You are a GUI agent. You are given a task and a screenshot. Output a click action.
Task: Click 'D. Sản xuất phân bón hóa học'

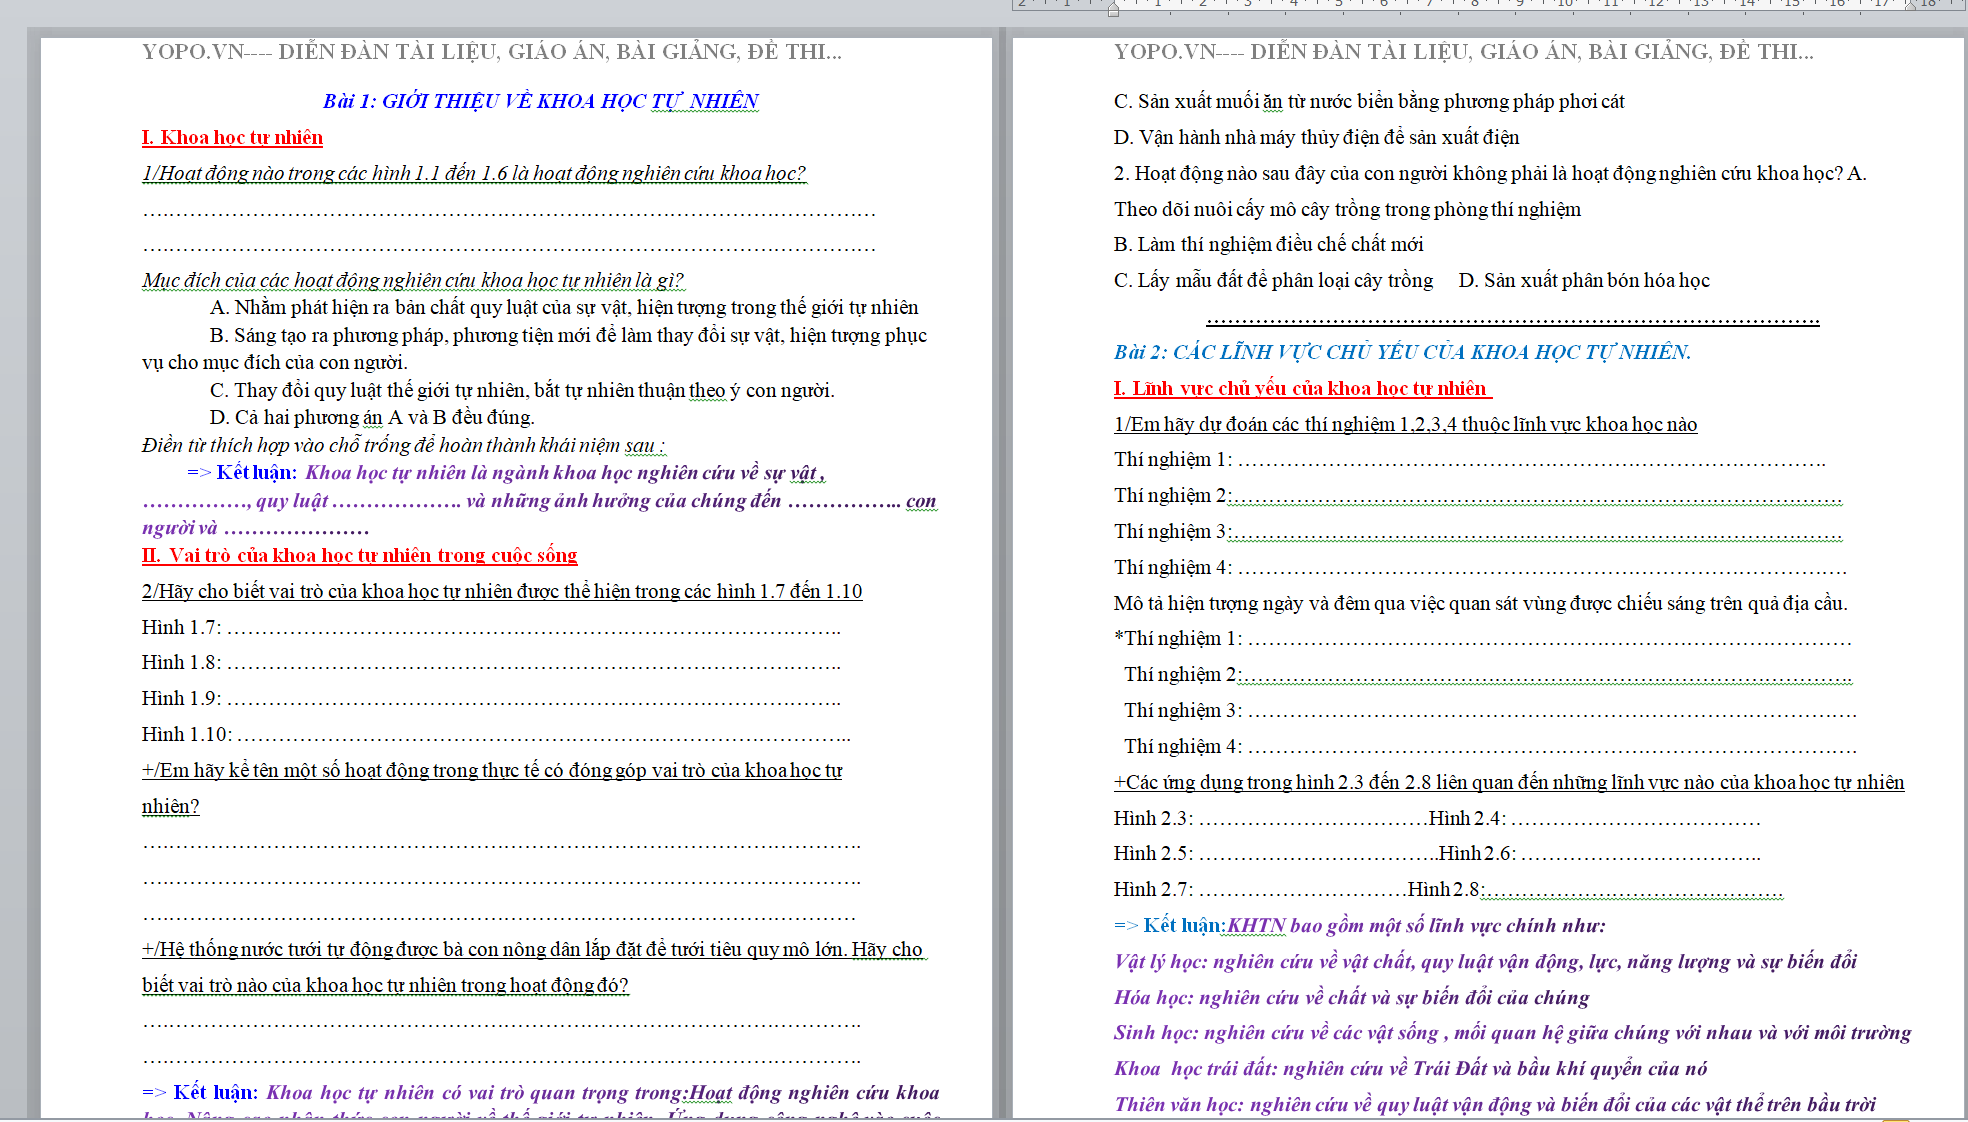click(x=1584, y=280)
